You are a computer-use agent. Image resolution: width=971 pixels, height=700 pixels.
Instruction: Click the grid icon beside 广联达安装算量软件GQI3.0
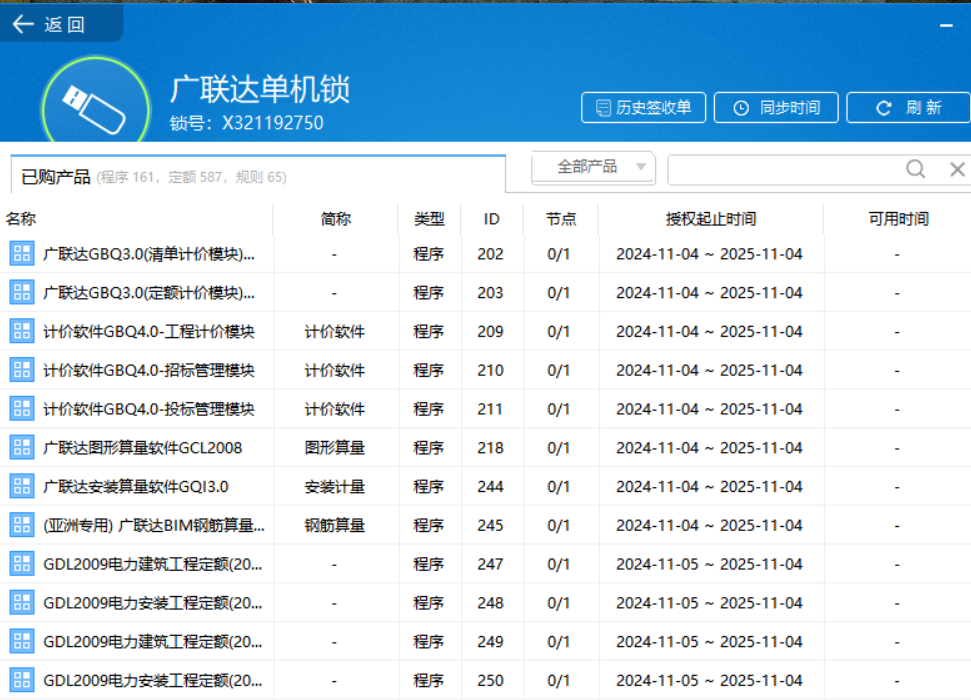(x=21, y=486)
